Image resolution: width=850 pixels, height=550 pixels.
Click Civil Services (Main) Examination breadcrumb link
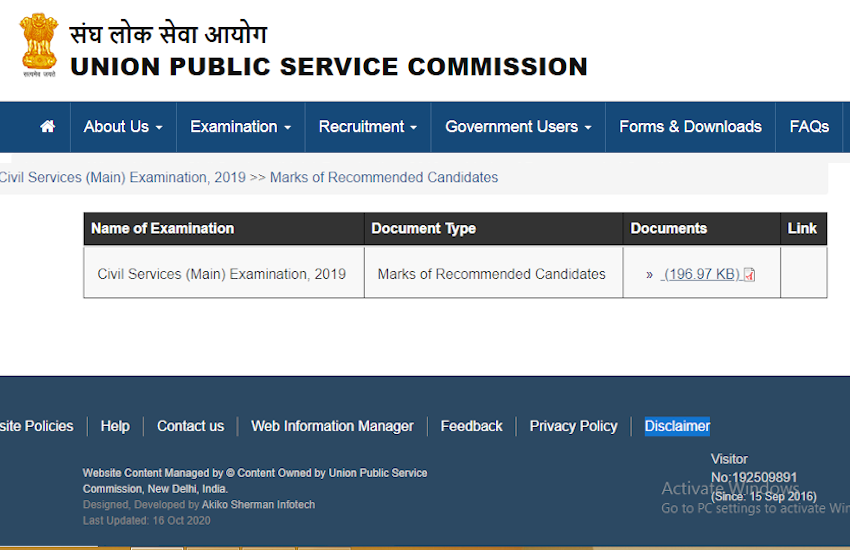click(x=122, y=177)
